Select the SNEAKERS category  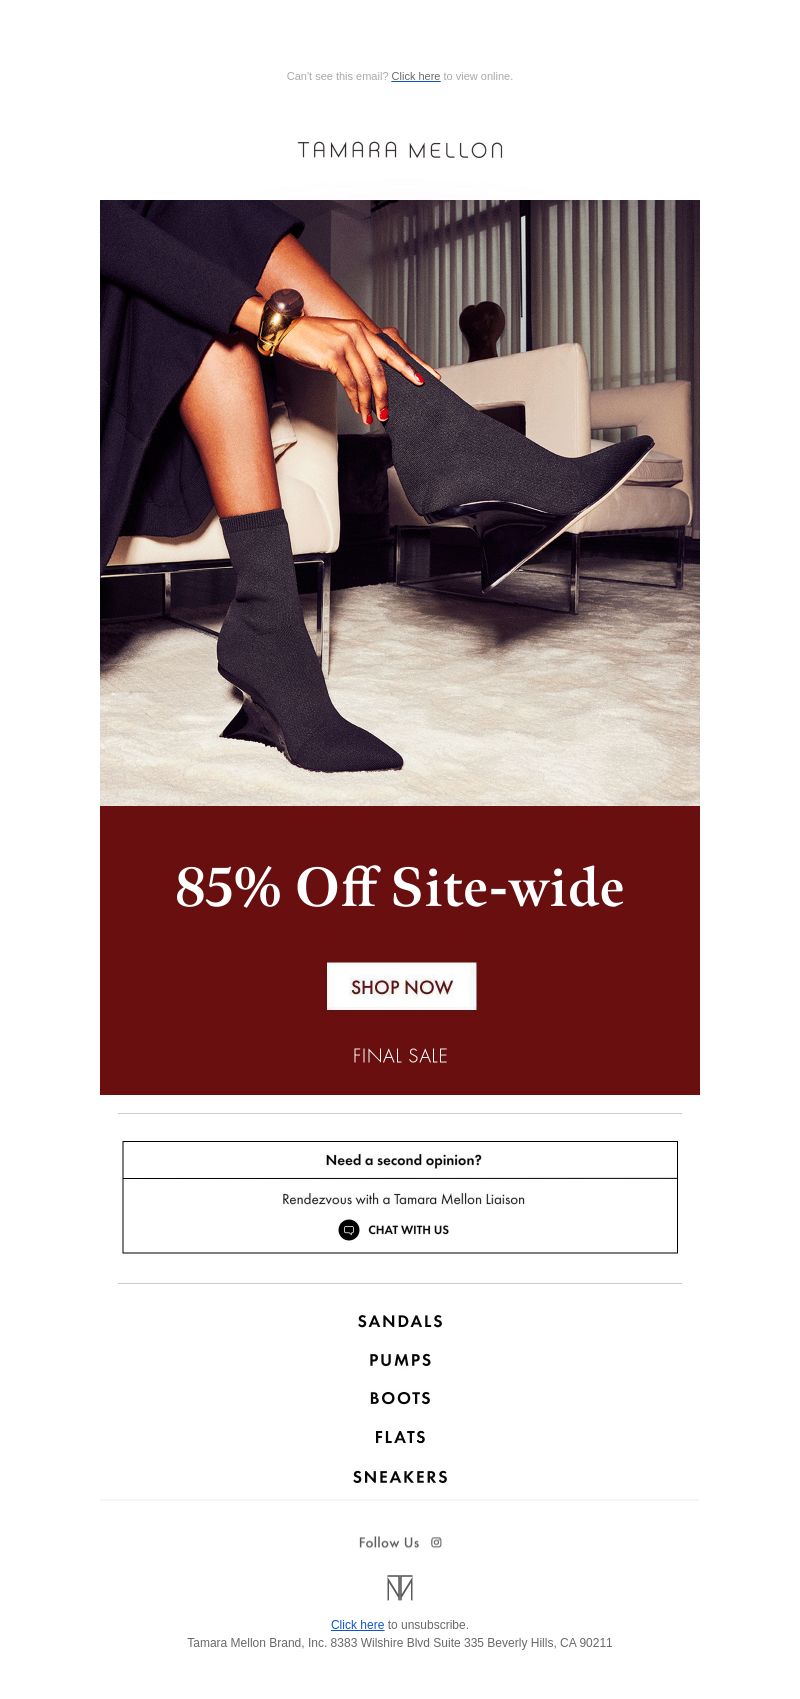pyautogui.click(x=400, y=1477)
